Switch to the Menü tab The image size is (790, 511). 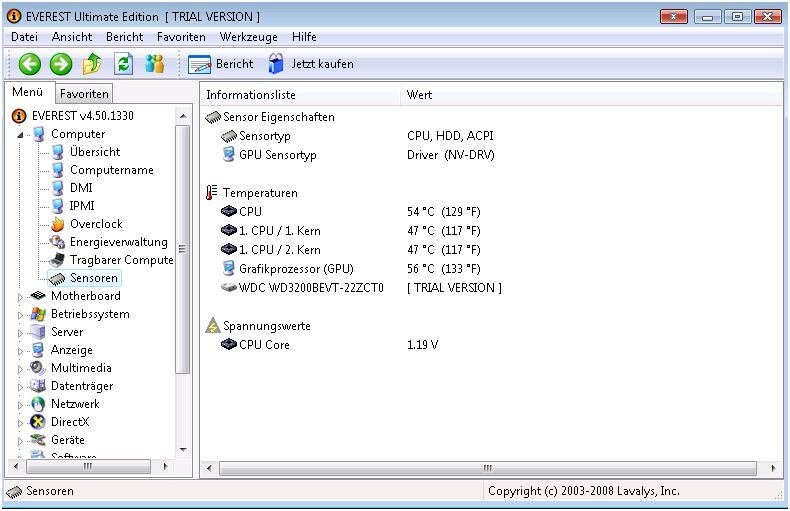pyautogui.click(x=28, y=92)
